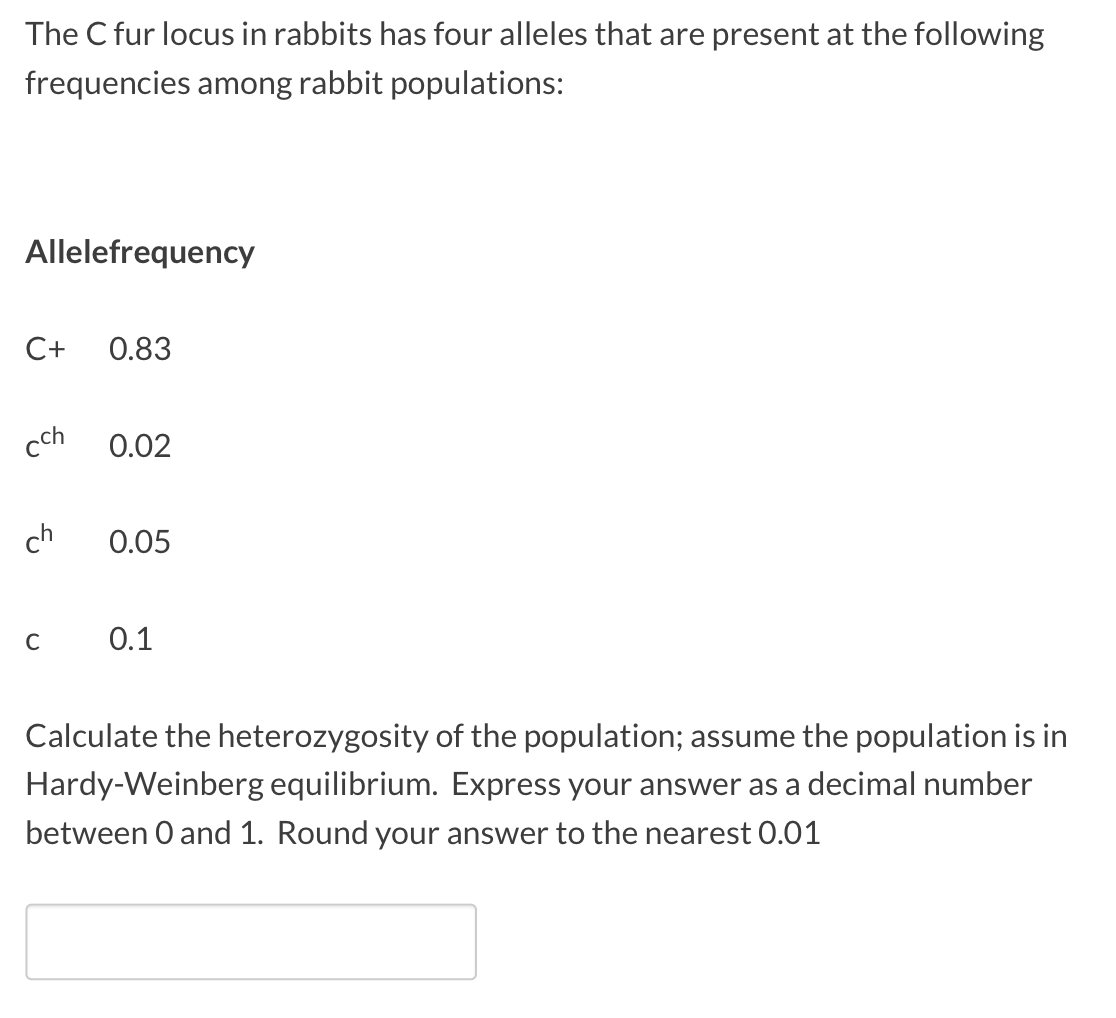Click the c allele label
This screenshot has width=1116, height=1018.
click(32, 640)
